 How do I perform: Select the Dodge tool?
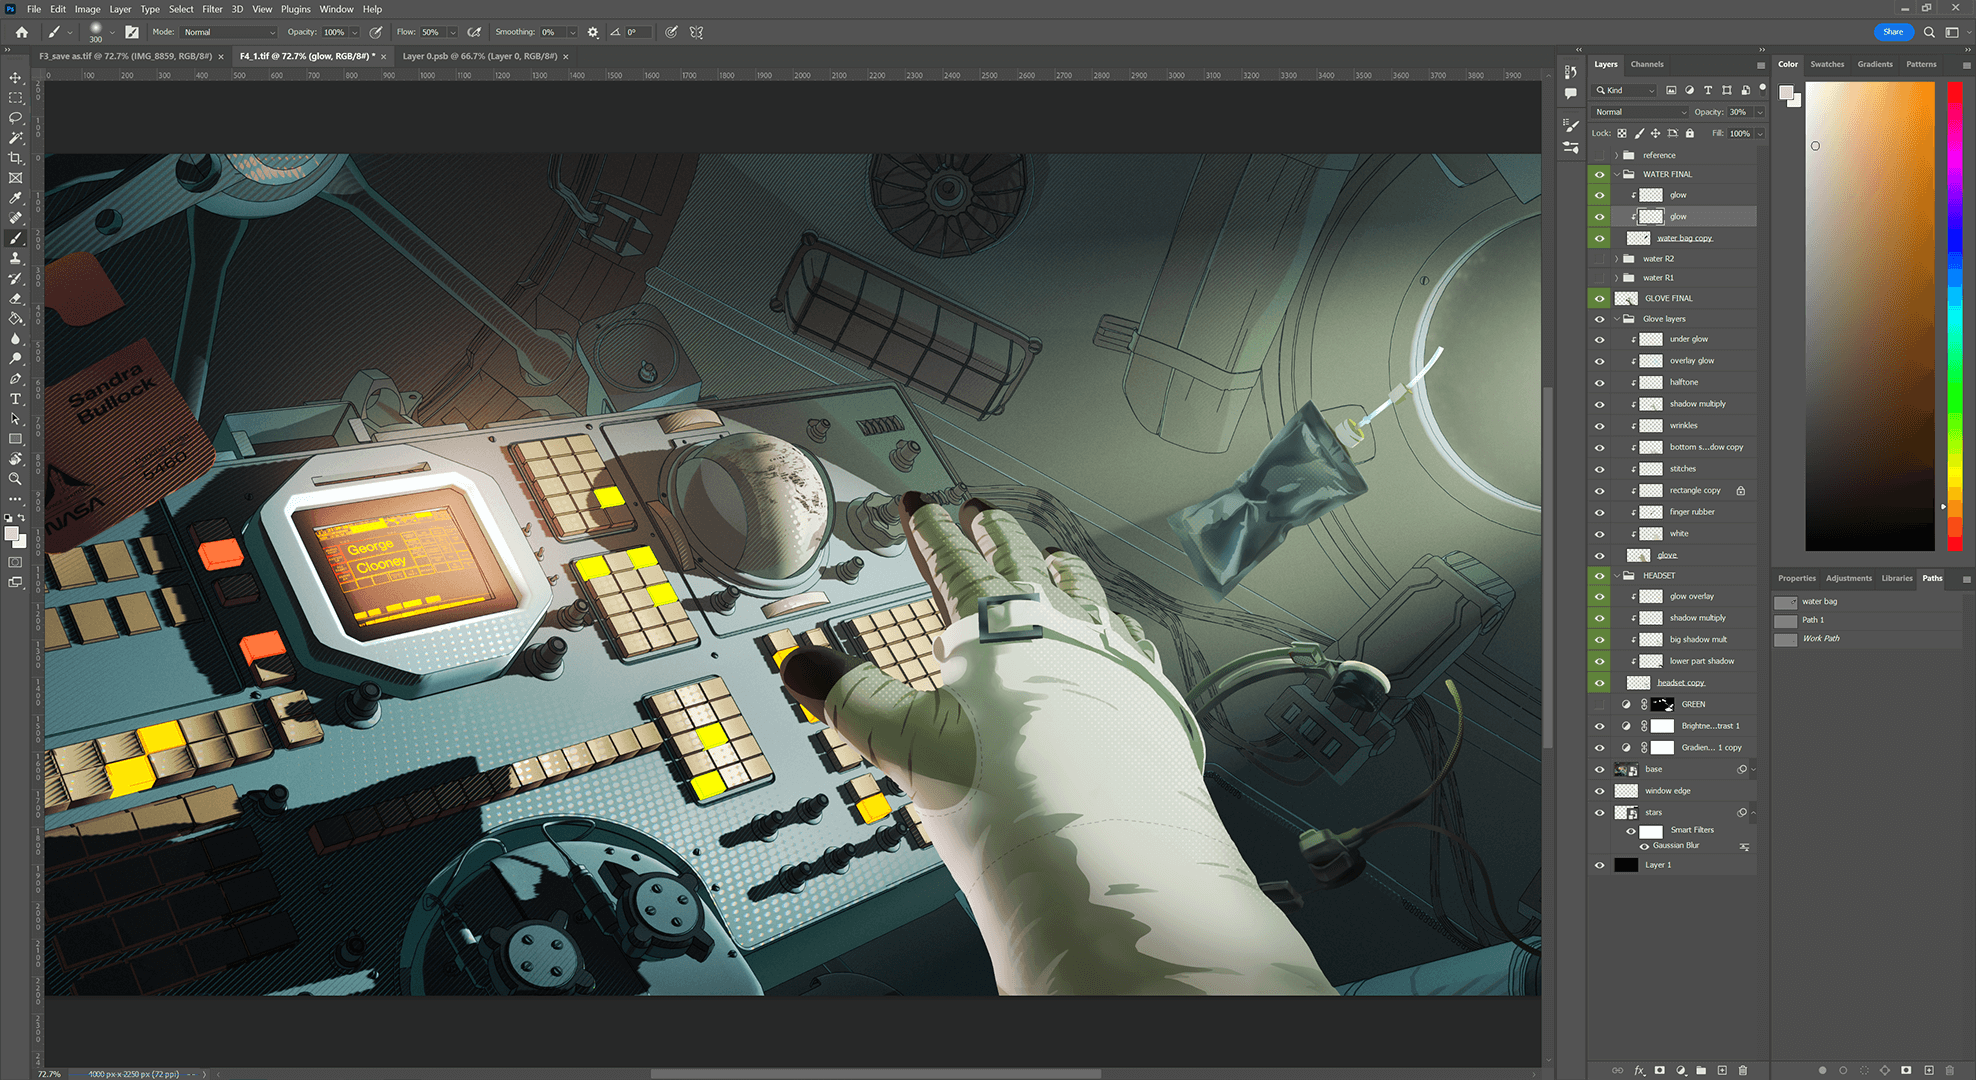tap(15, 359)
